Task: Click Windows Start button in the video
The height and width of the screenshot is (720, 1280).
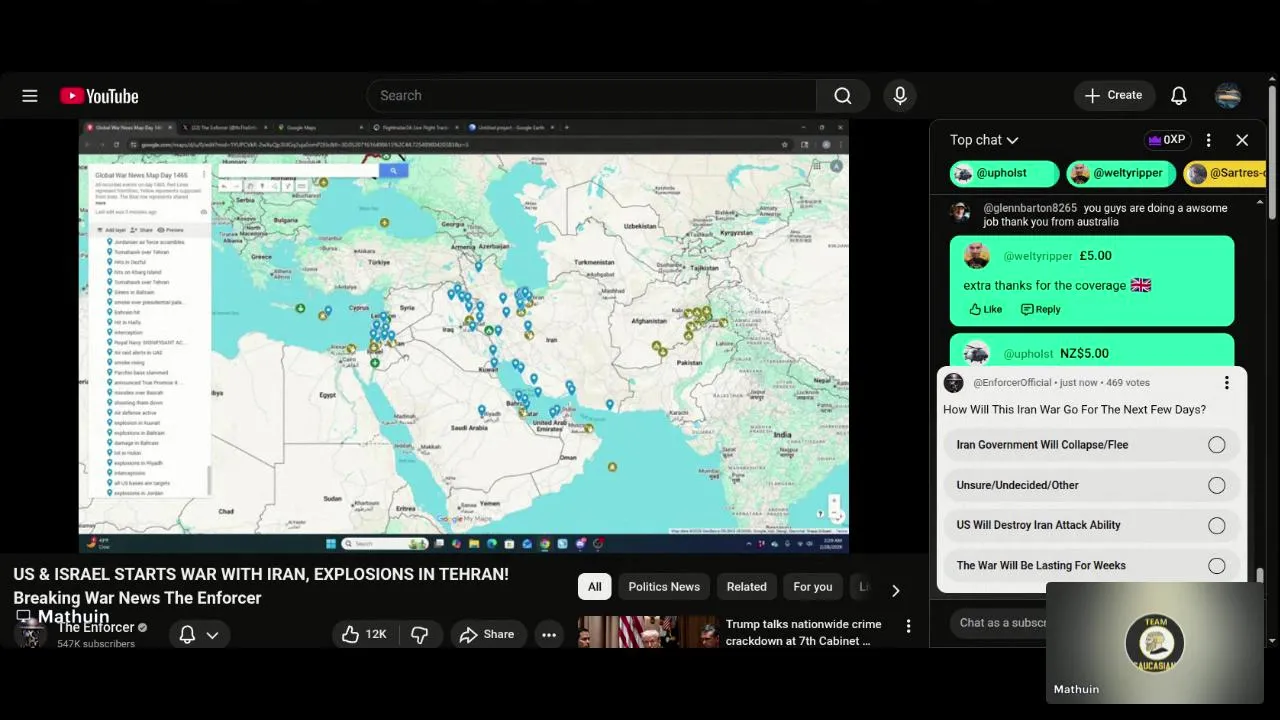Action: coord(330,544)
